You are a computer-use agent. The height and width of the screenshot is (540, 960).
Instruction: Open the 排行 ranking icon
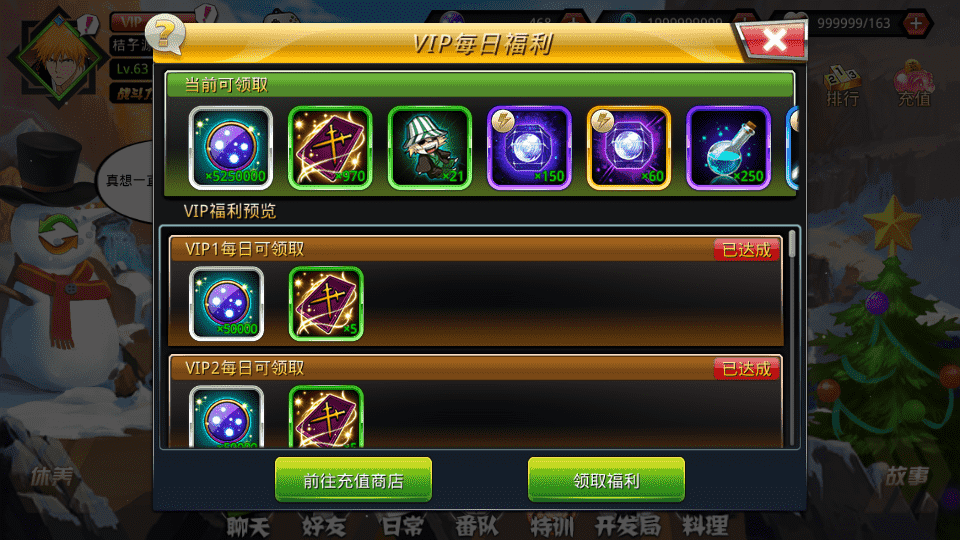click(843, 86)
